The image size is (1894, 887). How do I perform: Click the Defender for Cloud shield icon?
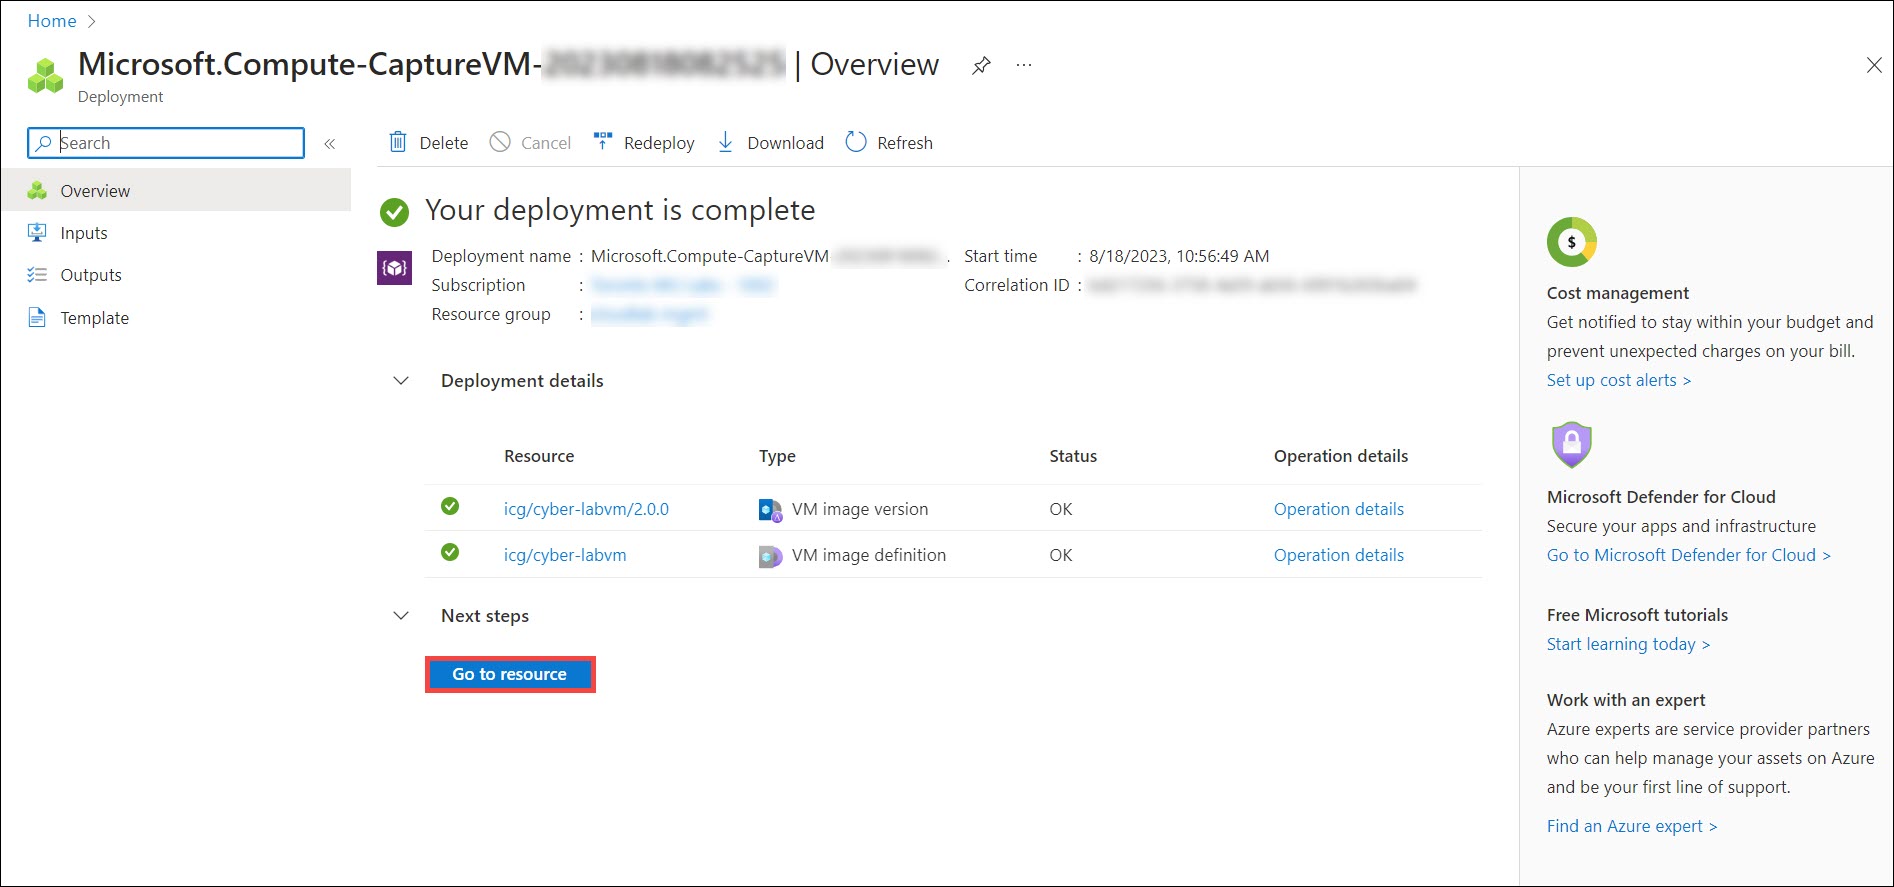click(x=1571, y=445)
